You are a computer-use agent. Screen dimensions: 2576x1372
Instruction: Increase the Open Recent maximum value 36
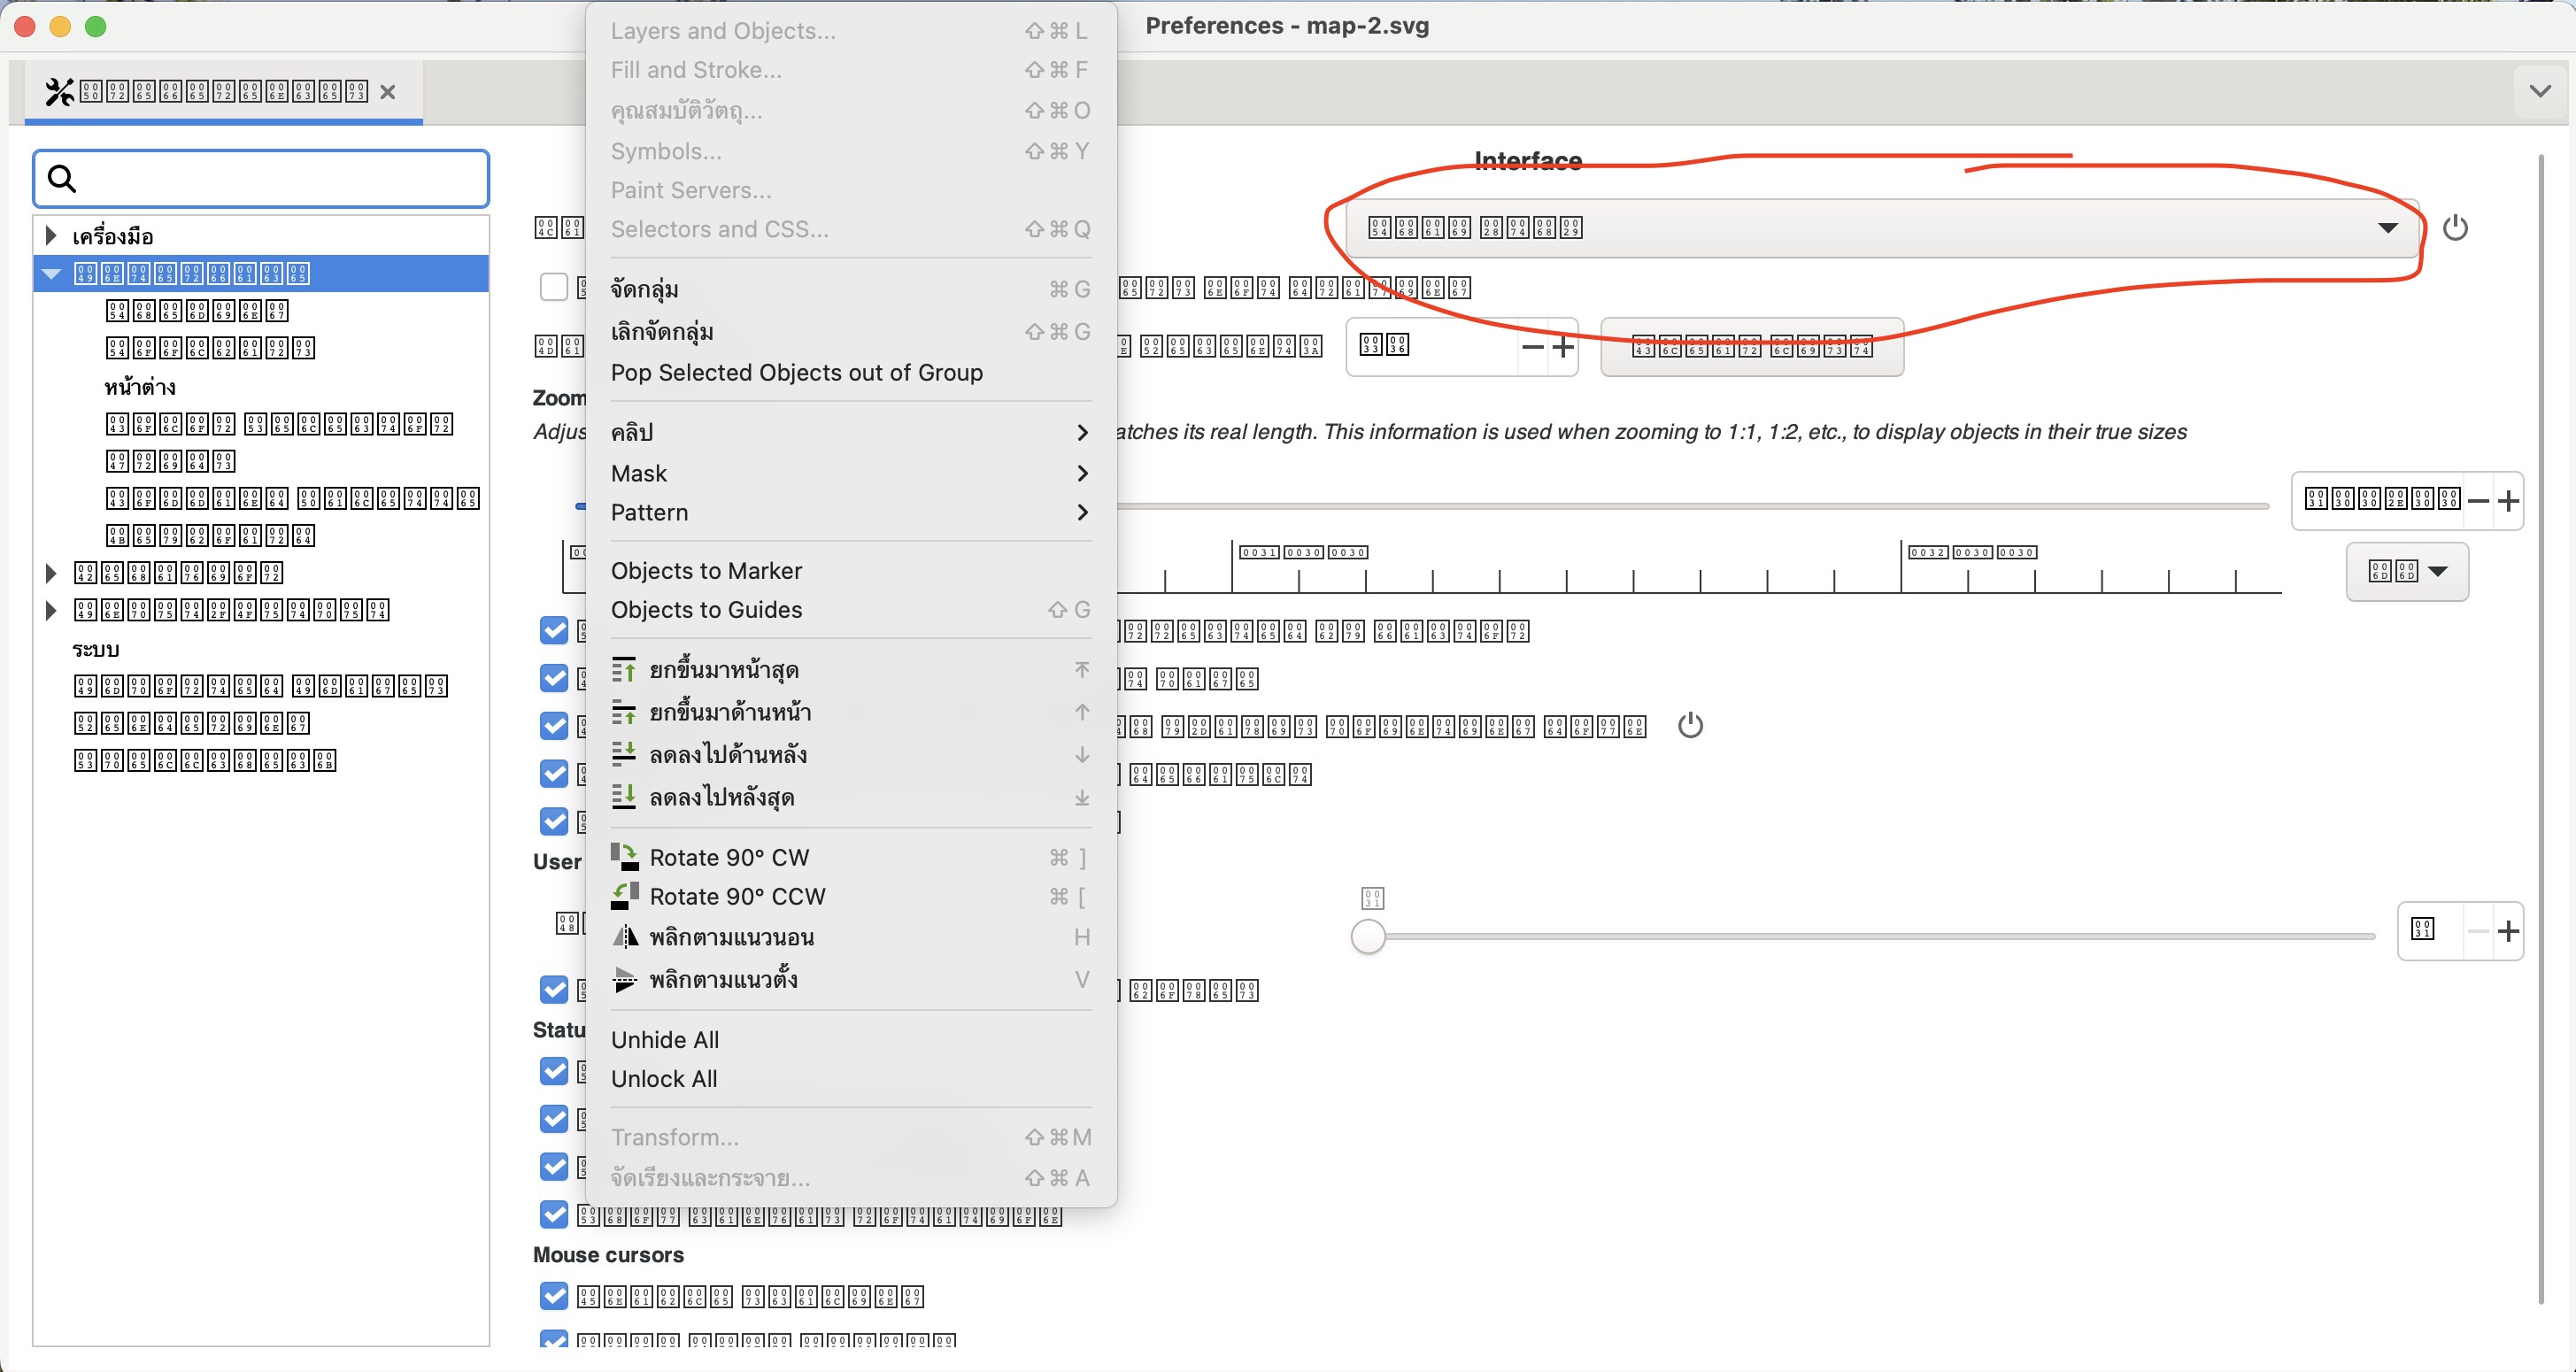pyautogui.click(x=1563, y=347)
